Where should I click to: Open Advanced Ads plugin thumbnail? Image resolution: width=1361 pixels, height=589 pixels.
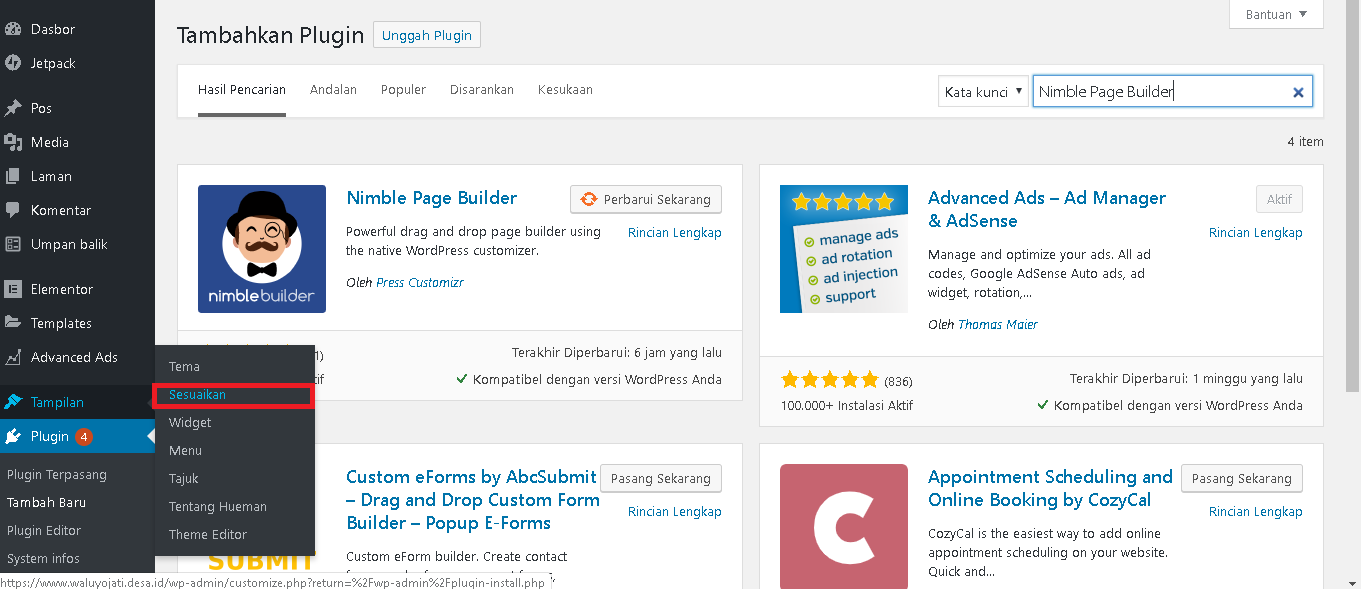pyautogui.click(x=844, y=249)
